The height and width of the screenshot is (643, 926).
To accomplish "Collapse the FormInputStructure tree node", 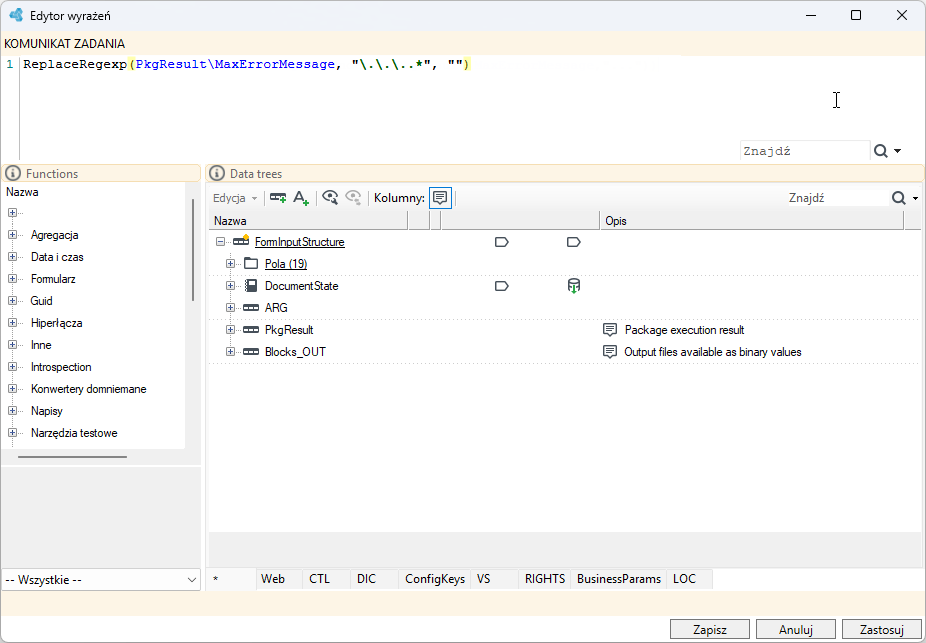I will [220, 242].
